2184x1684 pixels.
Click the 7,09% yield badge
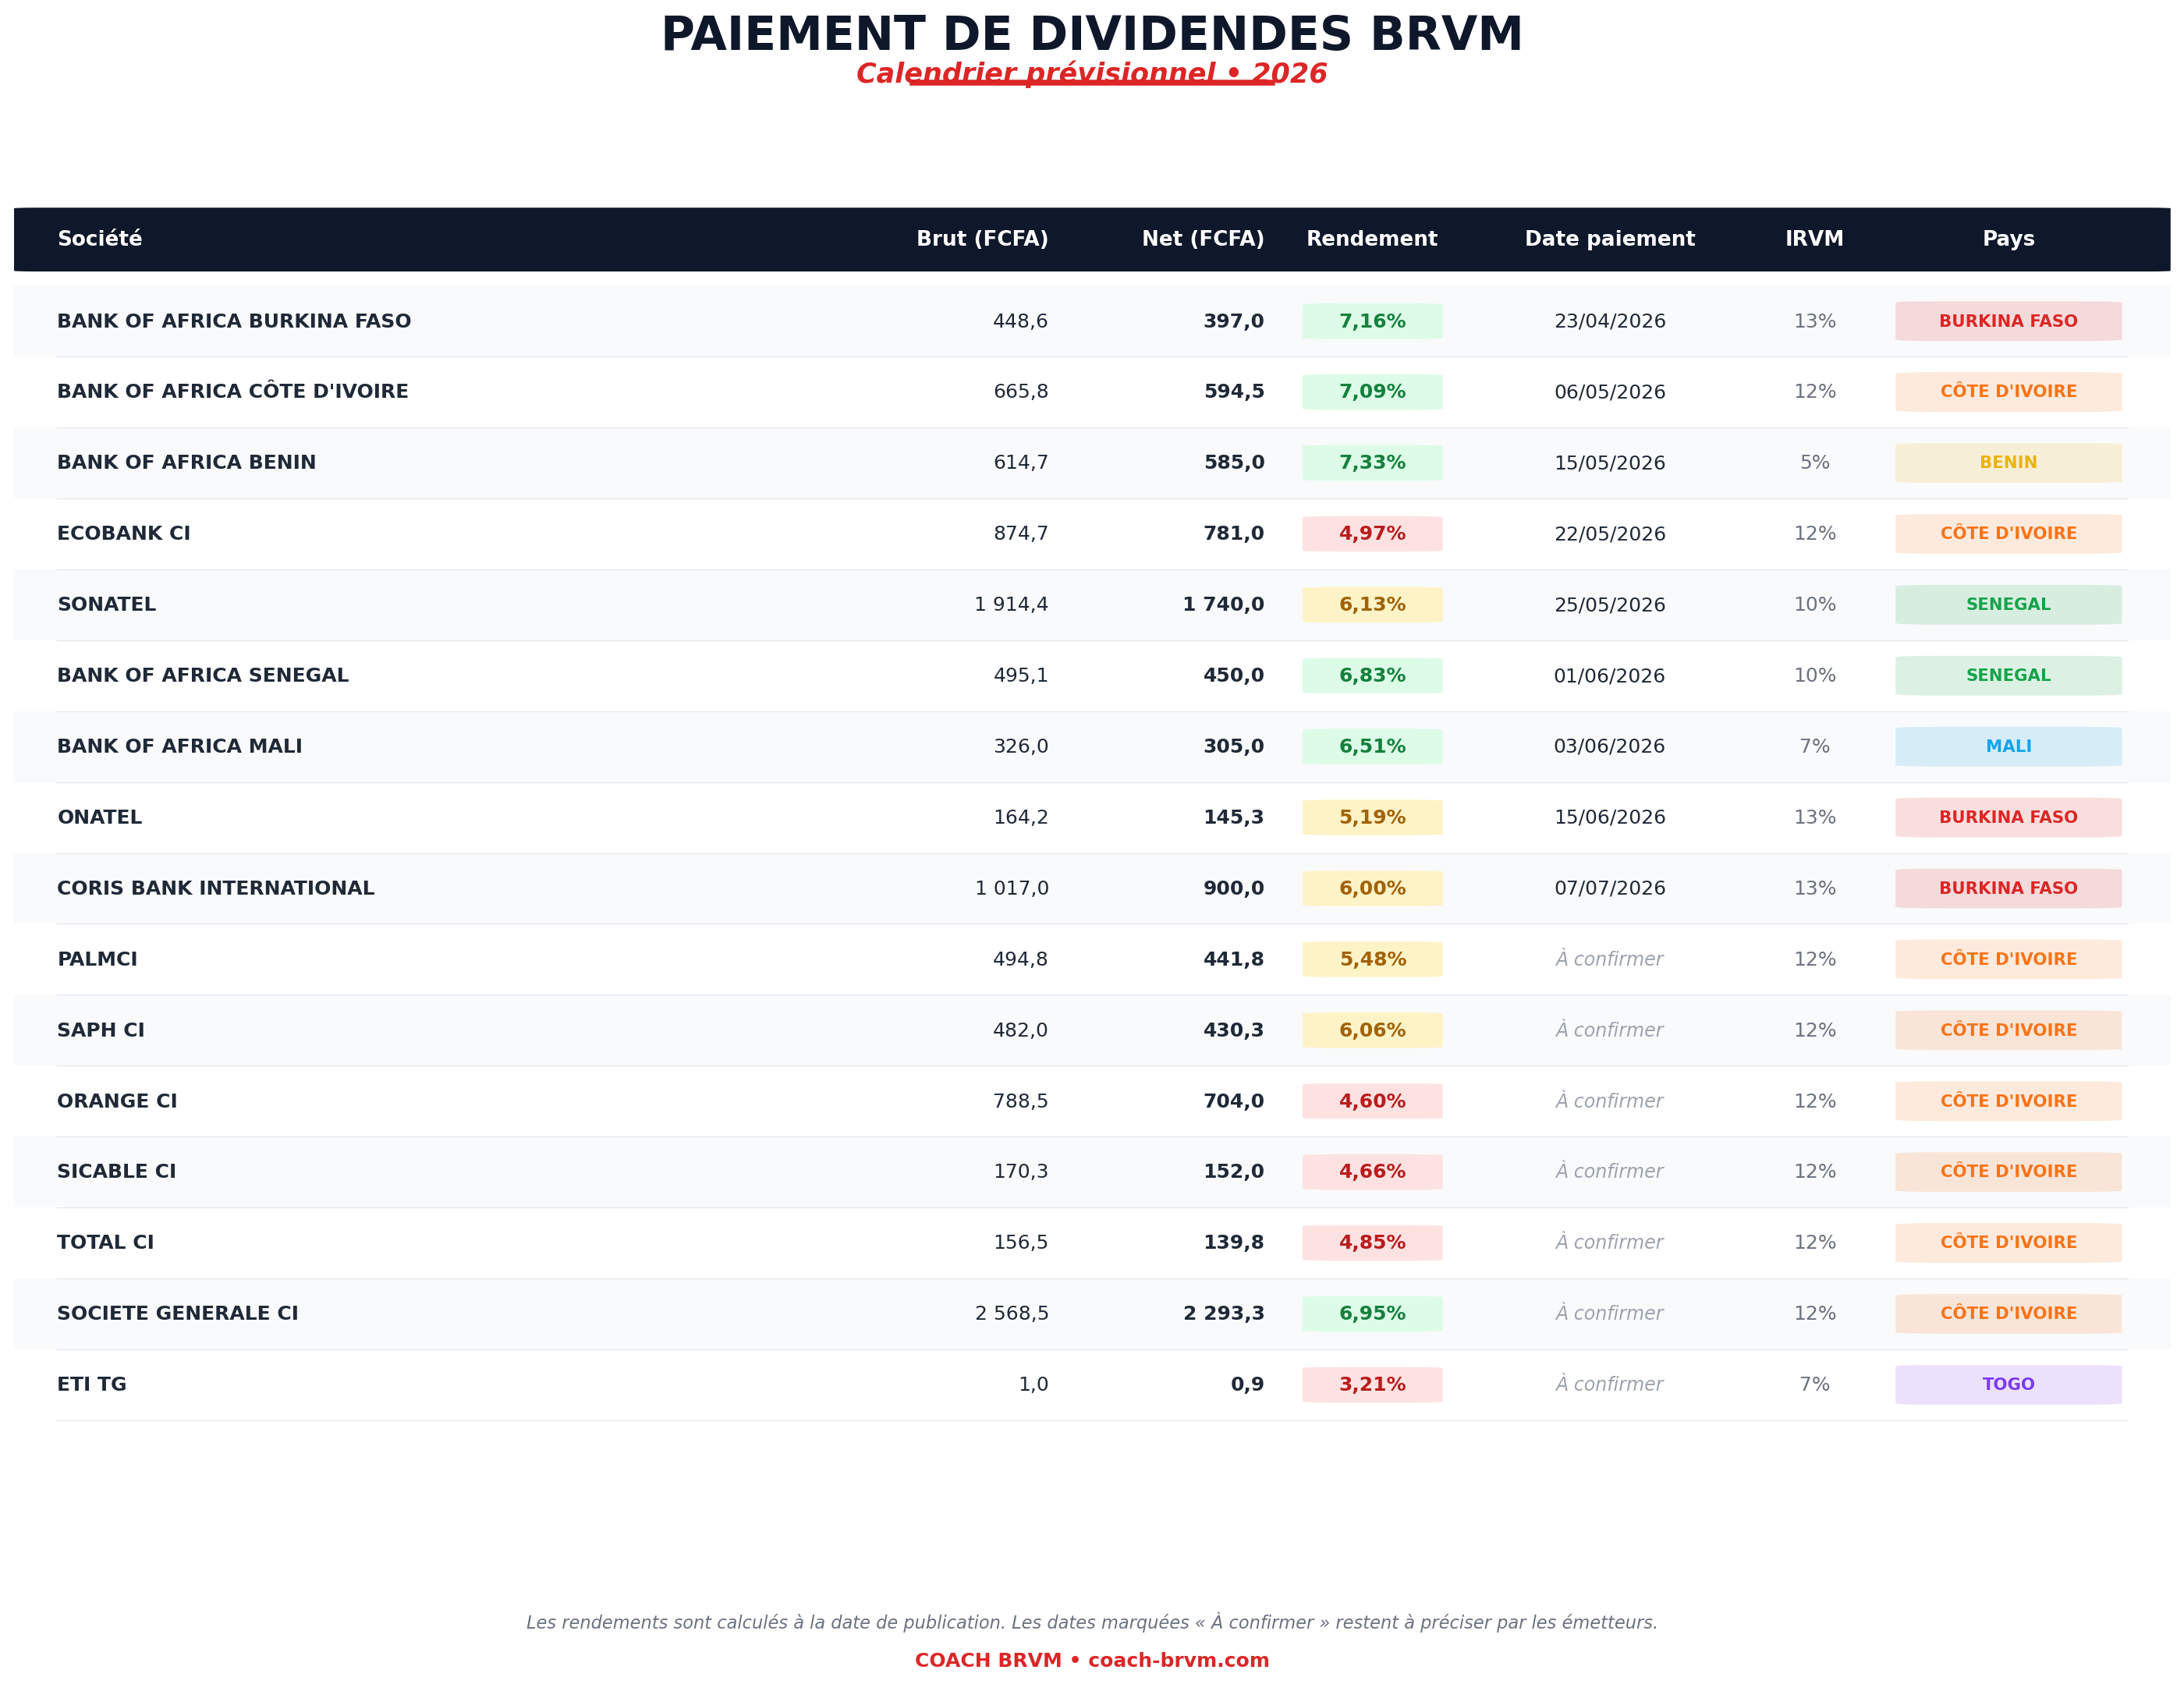click(1372, 392)
